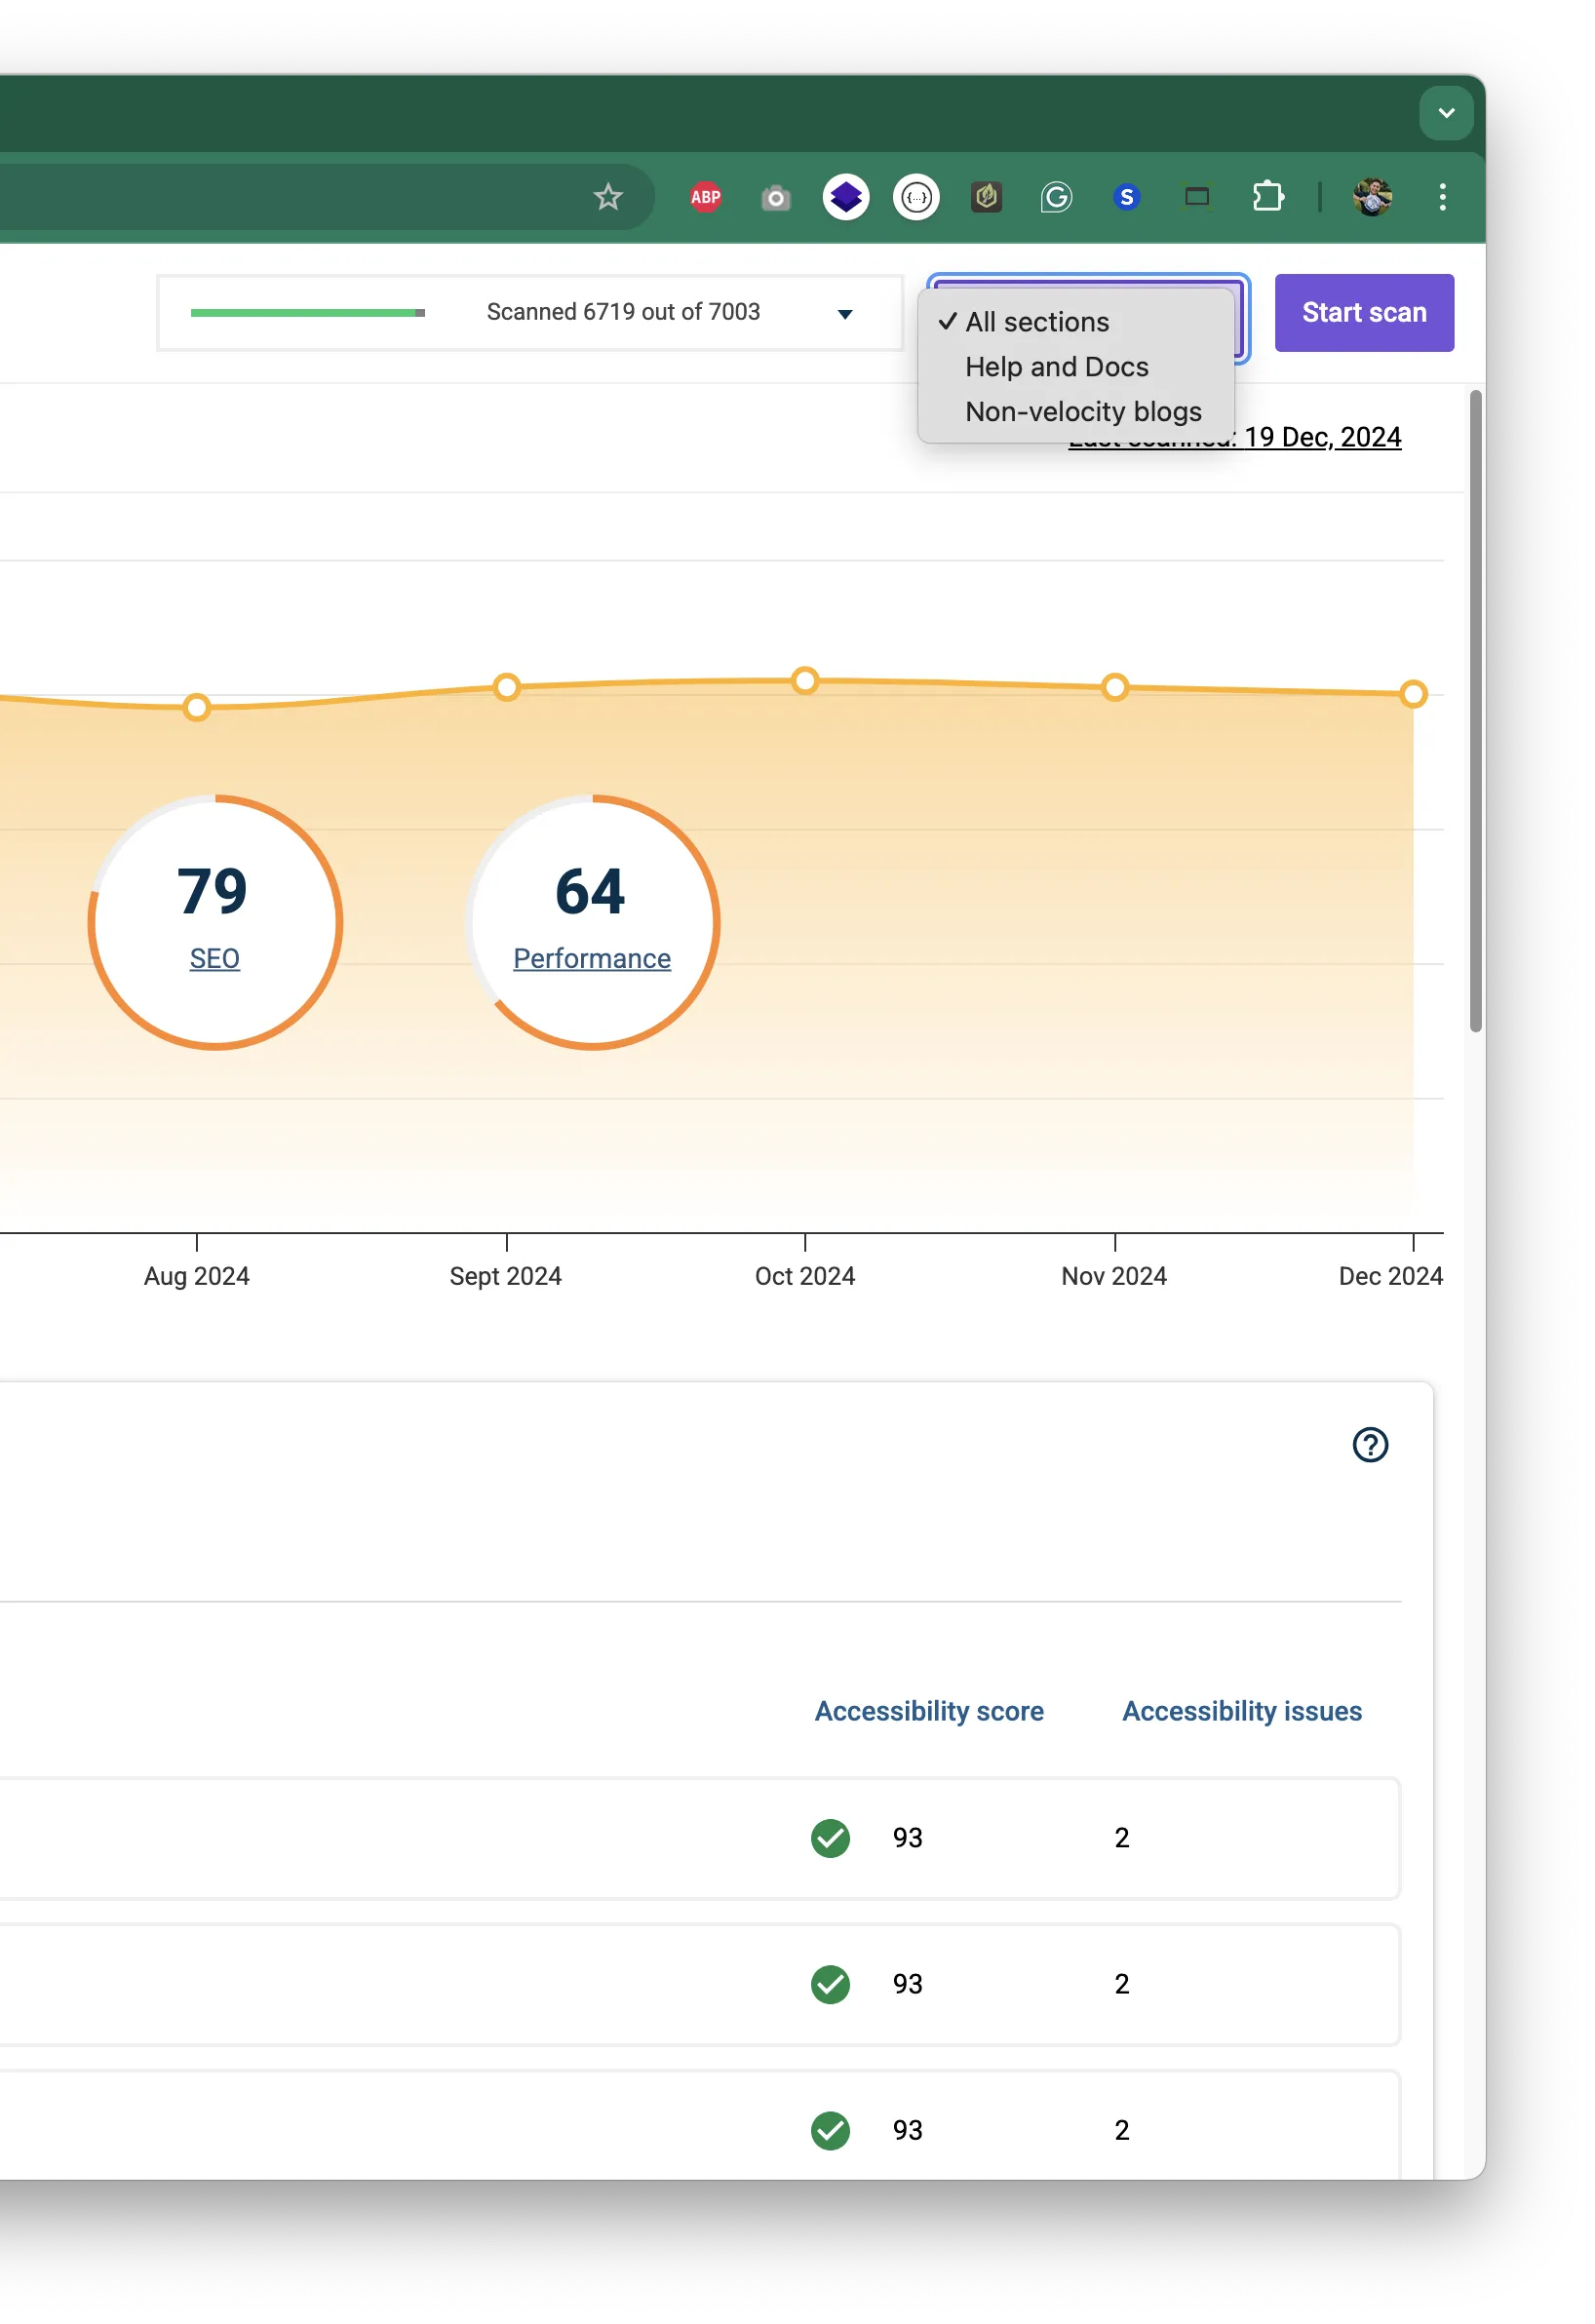Bookmark this page with the star icon
This screenshot has height=2324, width=1595.
point(607,197)
